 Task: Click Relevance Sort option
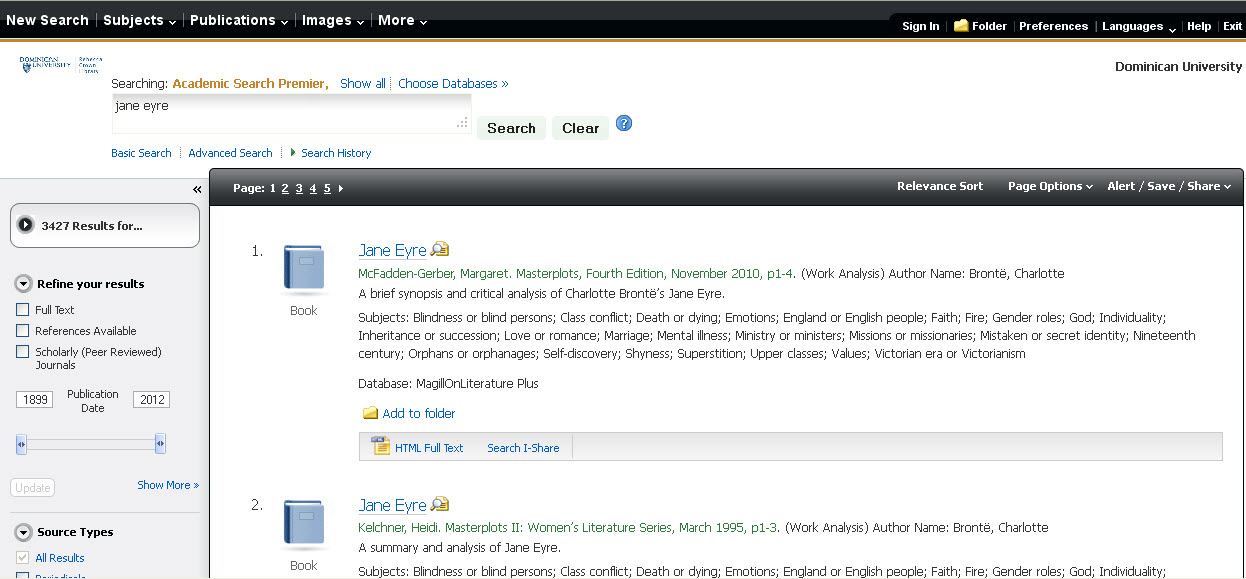(940, 186)
